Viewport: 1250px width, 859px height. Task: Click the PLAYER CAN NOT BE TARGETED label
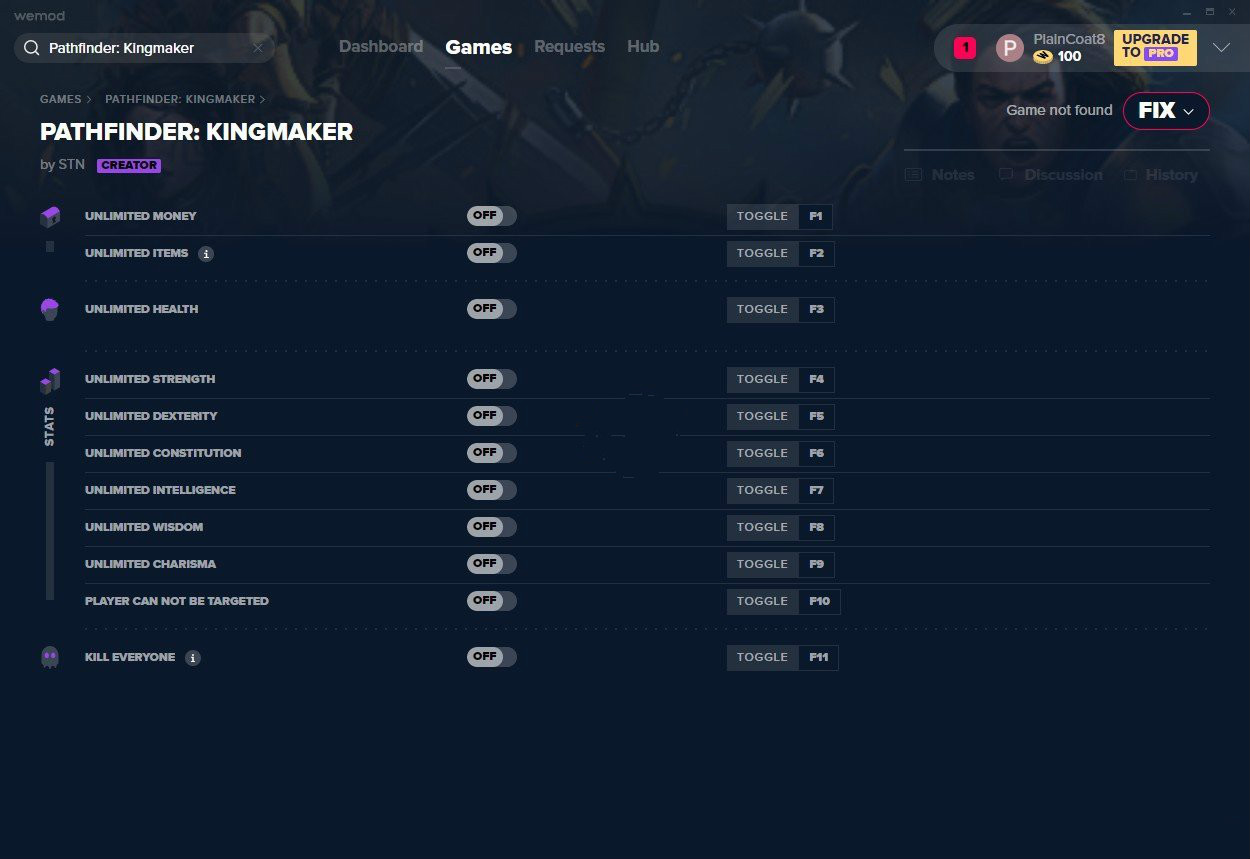coord(177,601)
